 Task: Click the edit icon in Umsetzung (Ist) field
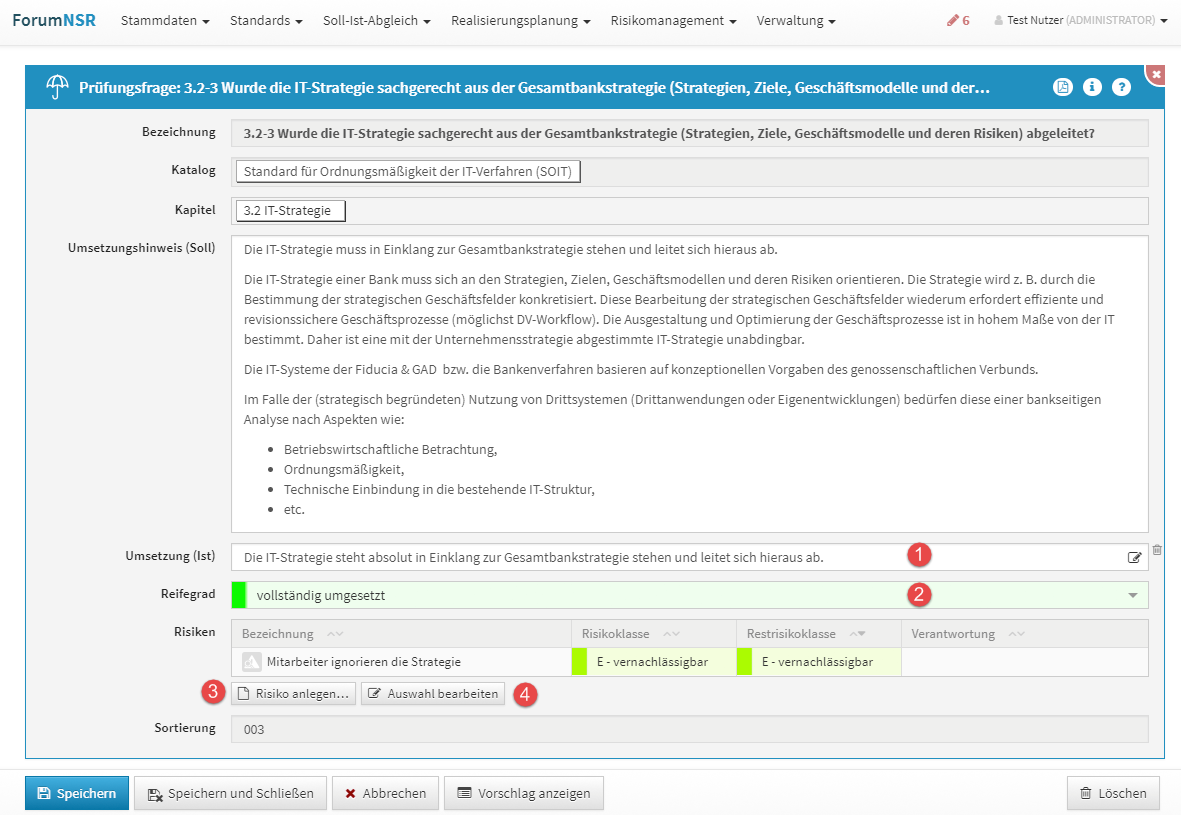click(1134, 558)
